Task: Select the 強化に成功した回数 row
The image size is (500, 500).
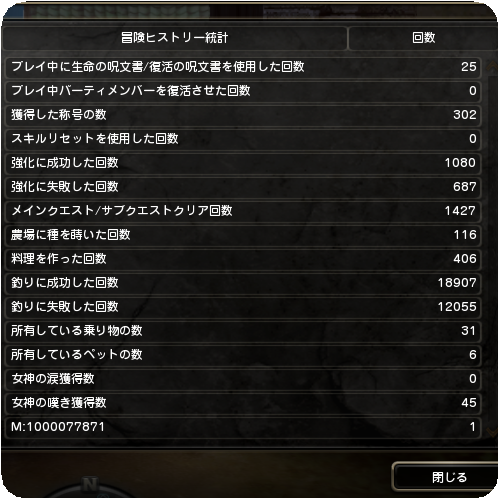Action: point(243,163)
